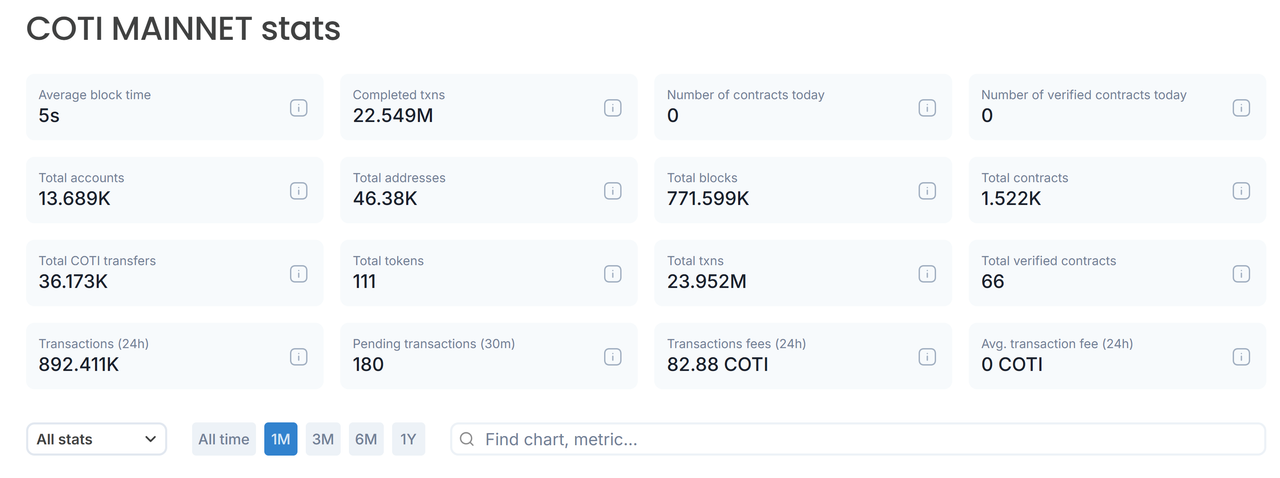Click info icon on Average block time card
Viewport: 1280px width, 478px height.
(x=298, y=107)
